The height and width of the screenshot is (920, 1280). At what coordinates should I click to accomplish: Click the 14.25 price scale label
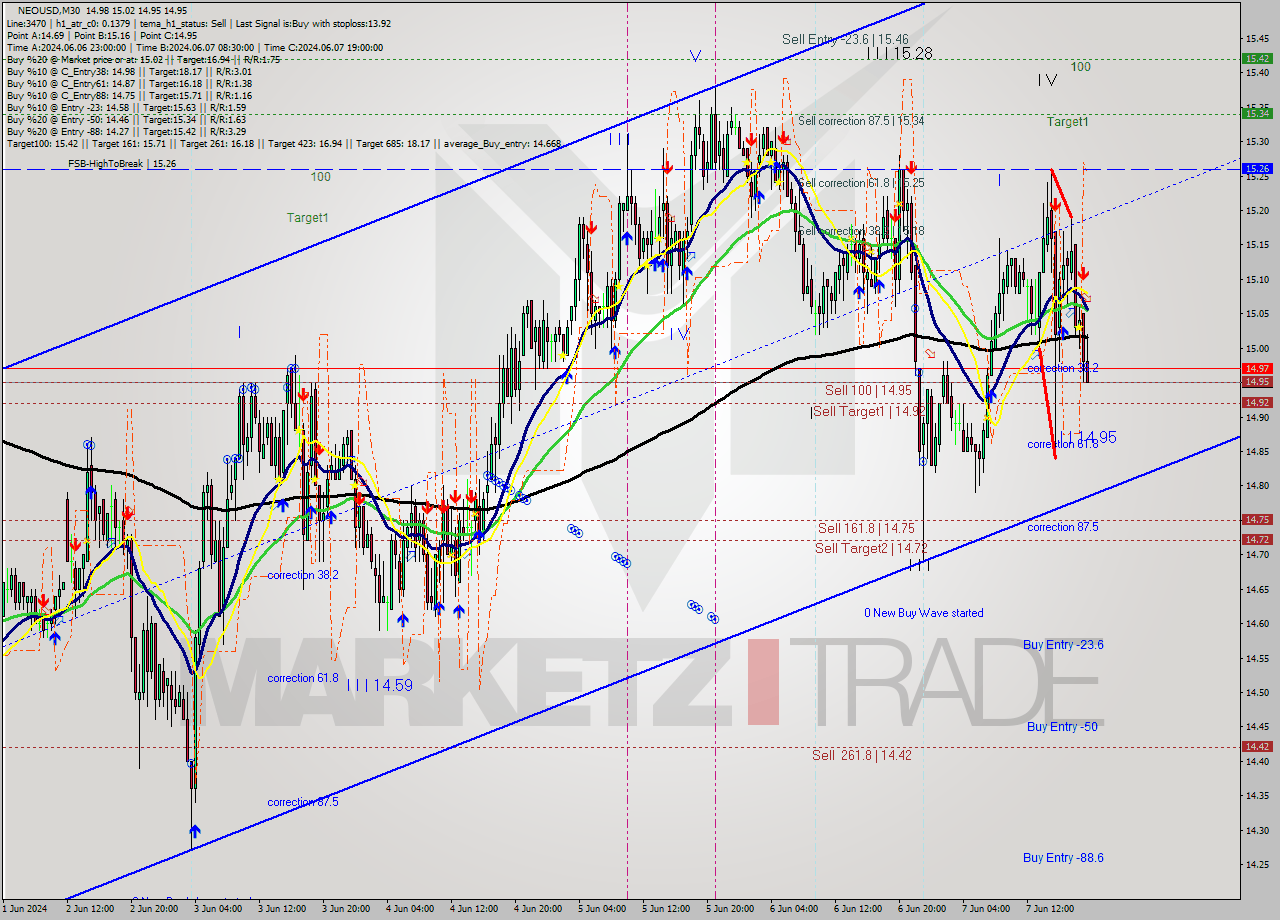pyautogui.click(x=1257, y=865)
